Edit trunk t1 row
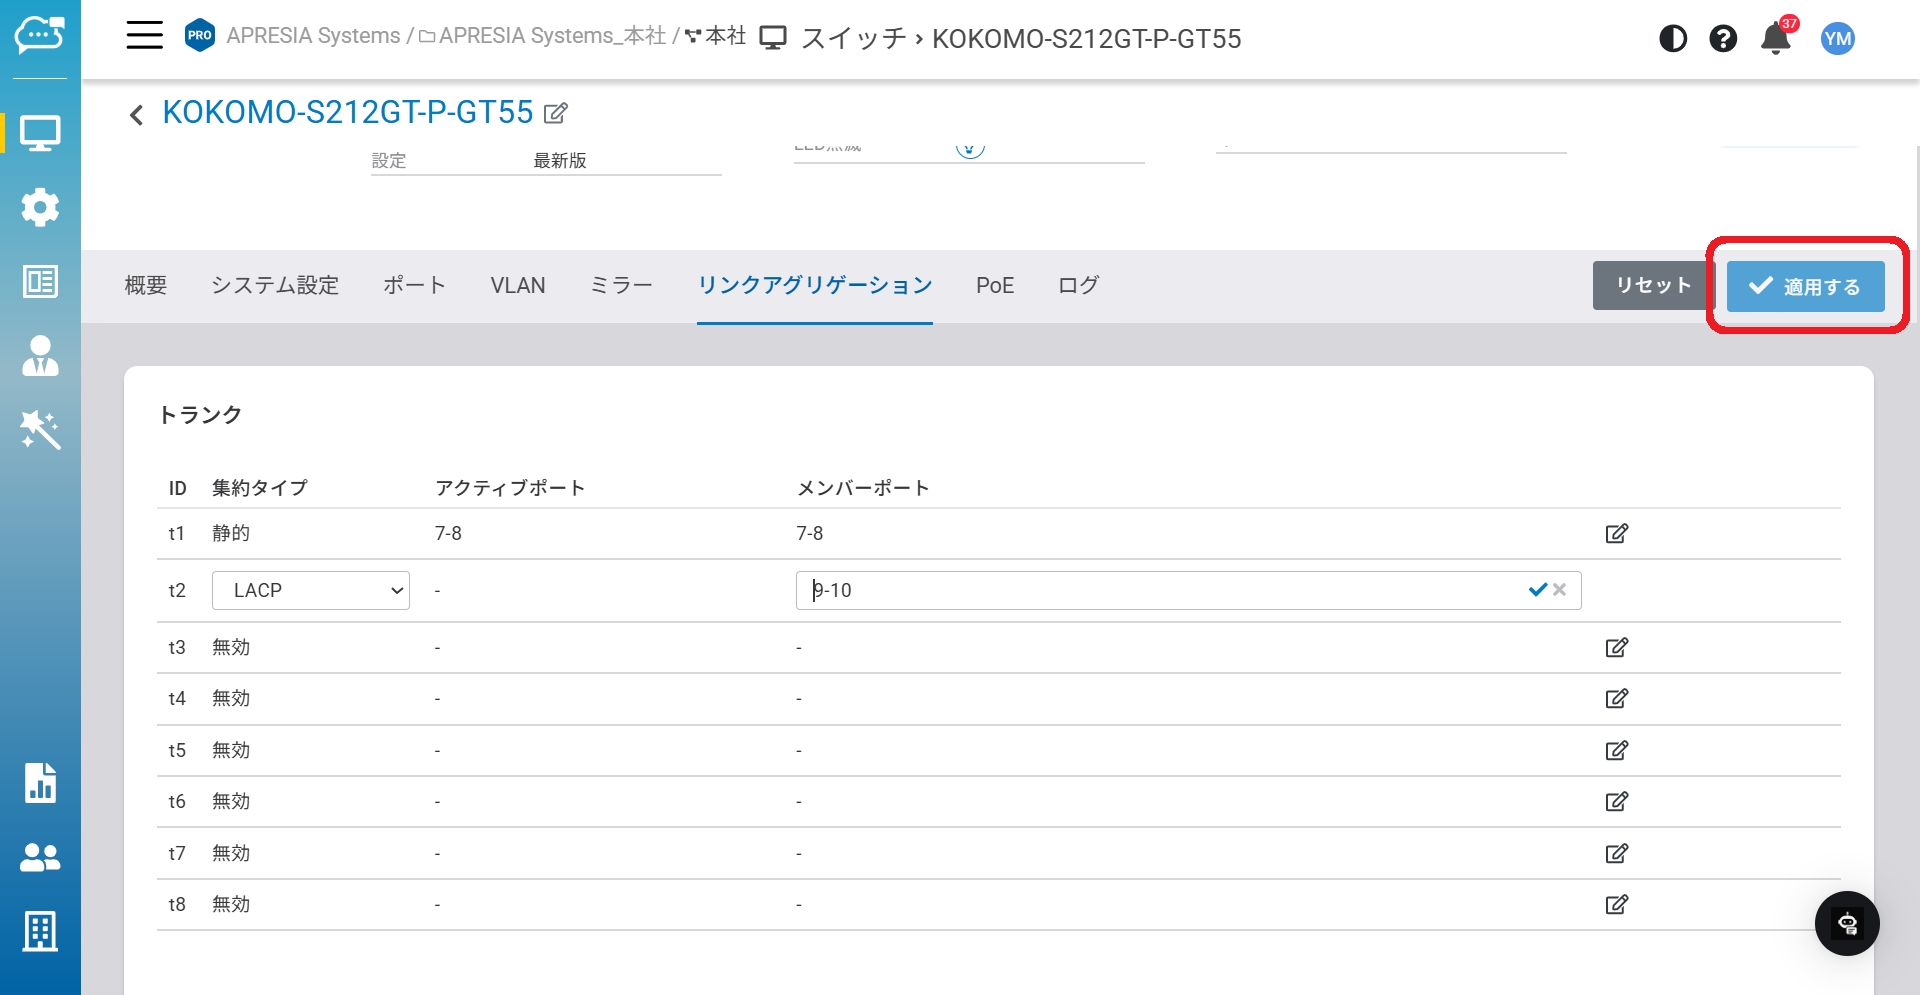Image resolution: width=1920 pixels, height=995 pixels. coord(1616,534)
